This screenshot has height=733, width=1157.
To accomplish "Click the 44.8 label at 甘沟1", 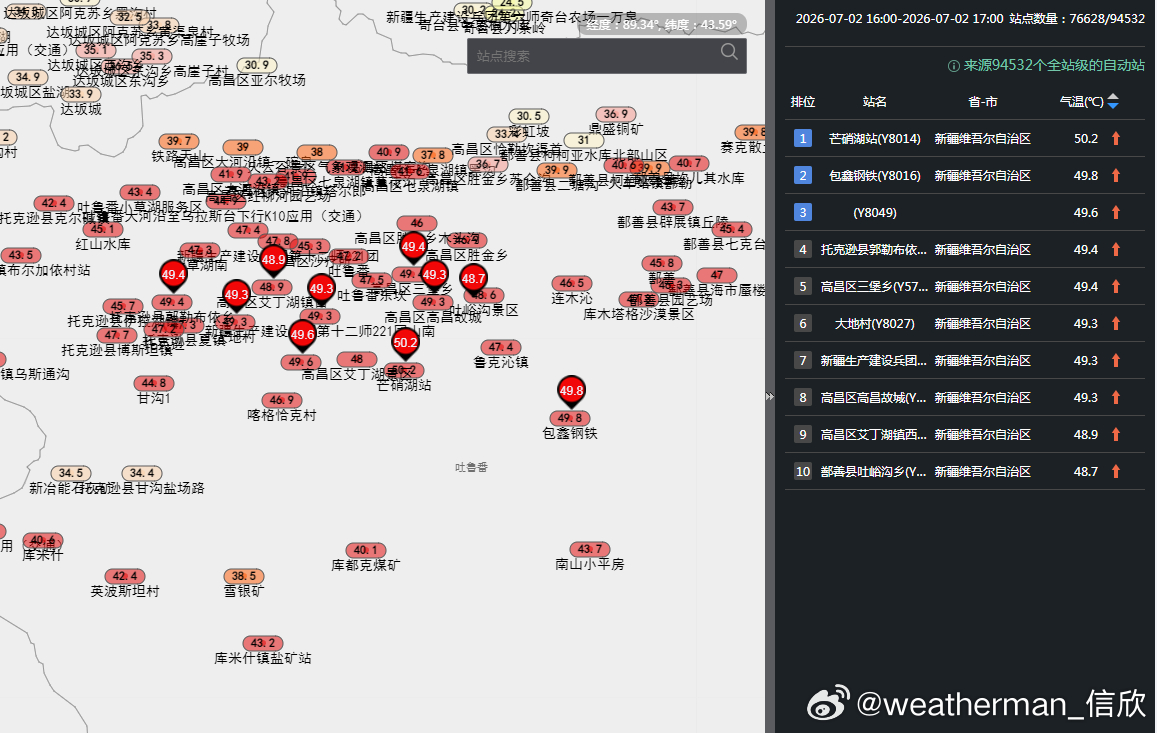I will (154, 382).
